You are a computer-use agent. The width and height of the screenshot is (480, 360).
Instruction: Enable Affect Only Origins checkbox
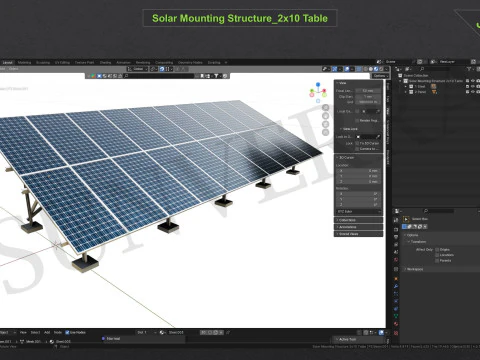tap(437, 249)
